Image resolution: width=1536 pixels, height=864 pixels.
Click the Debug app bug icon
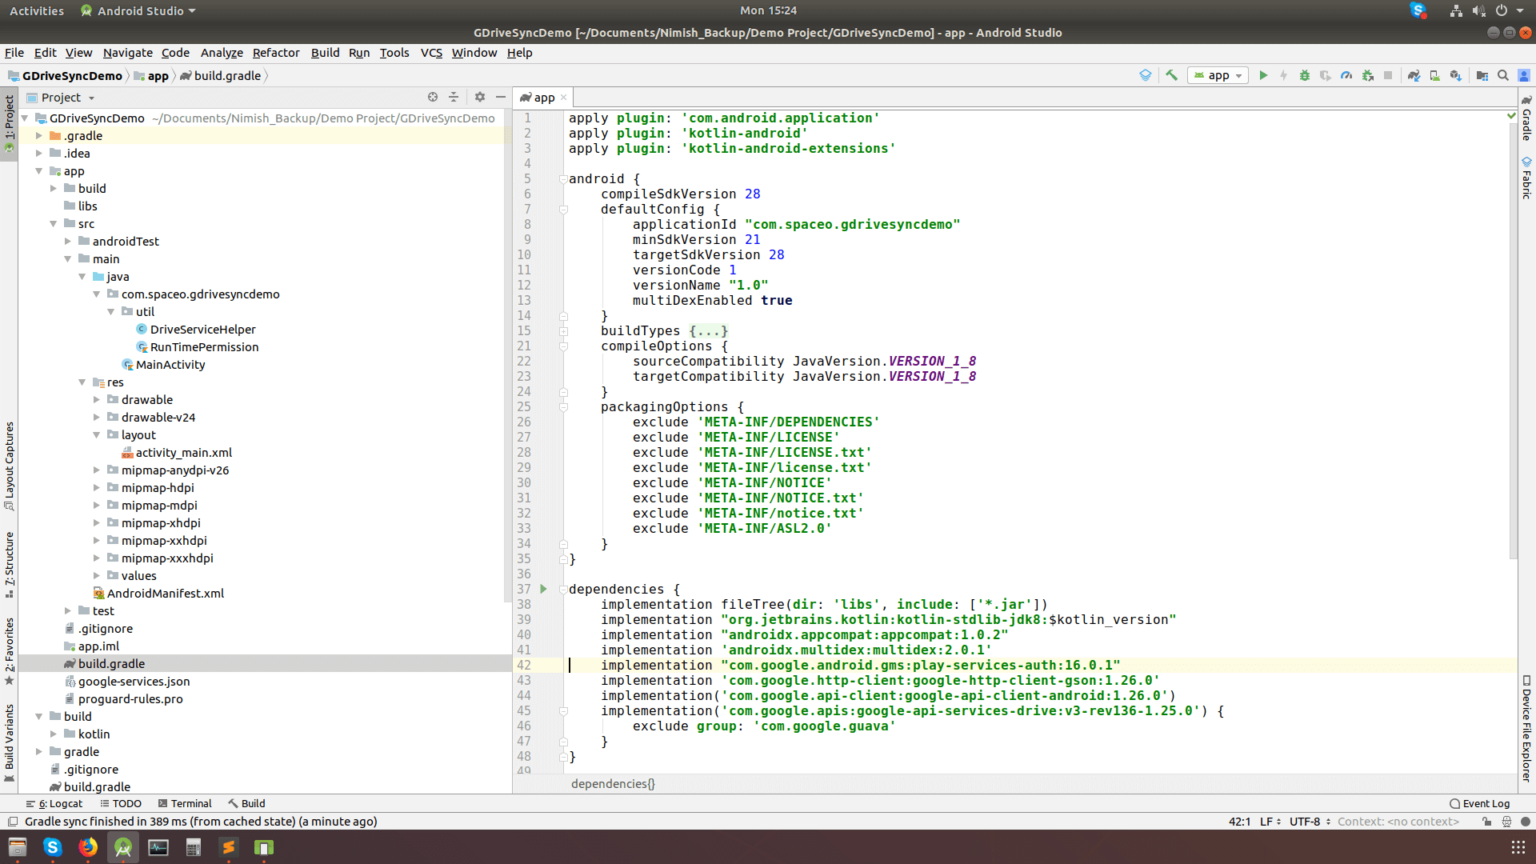coord(1304,76)
